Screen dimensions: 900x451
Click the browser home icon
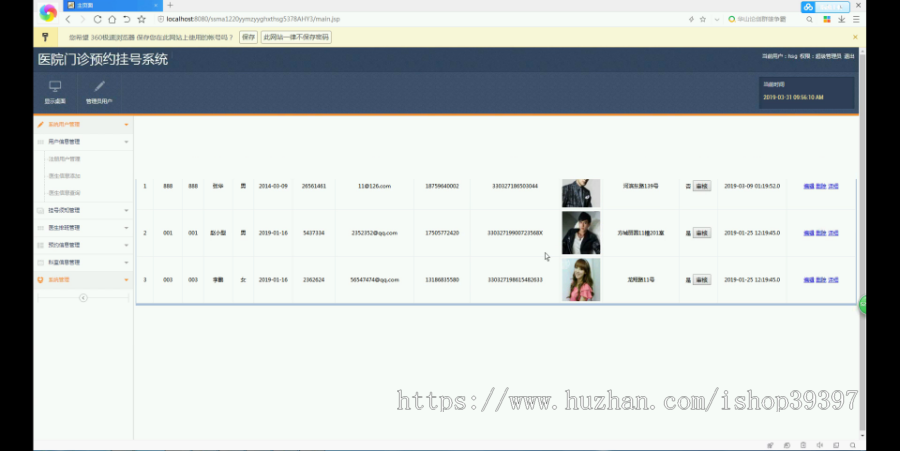112,19
